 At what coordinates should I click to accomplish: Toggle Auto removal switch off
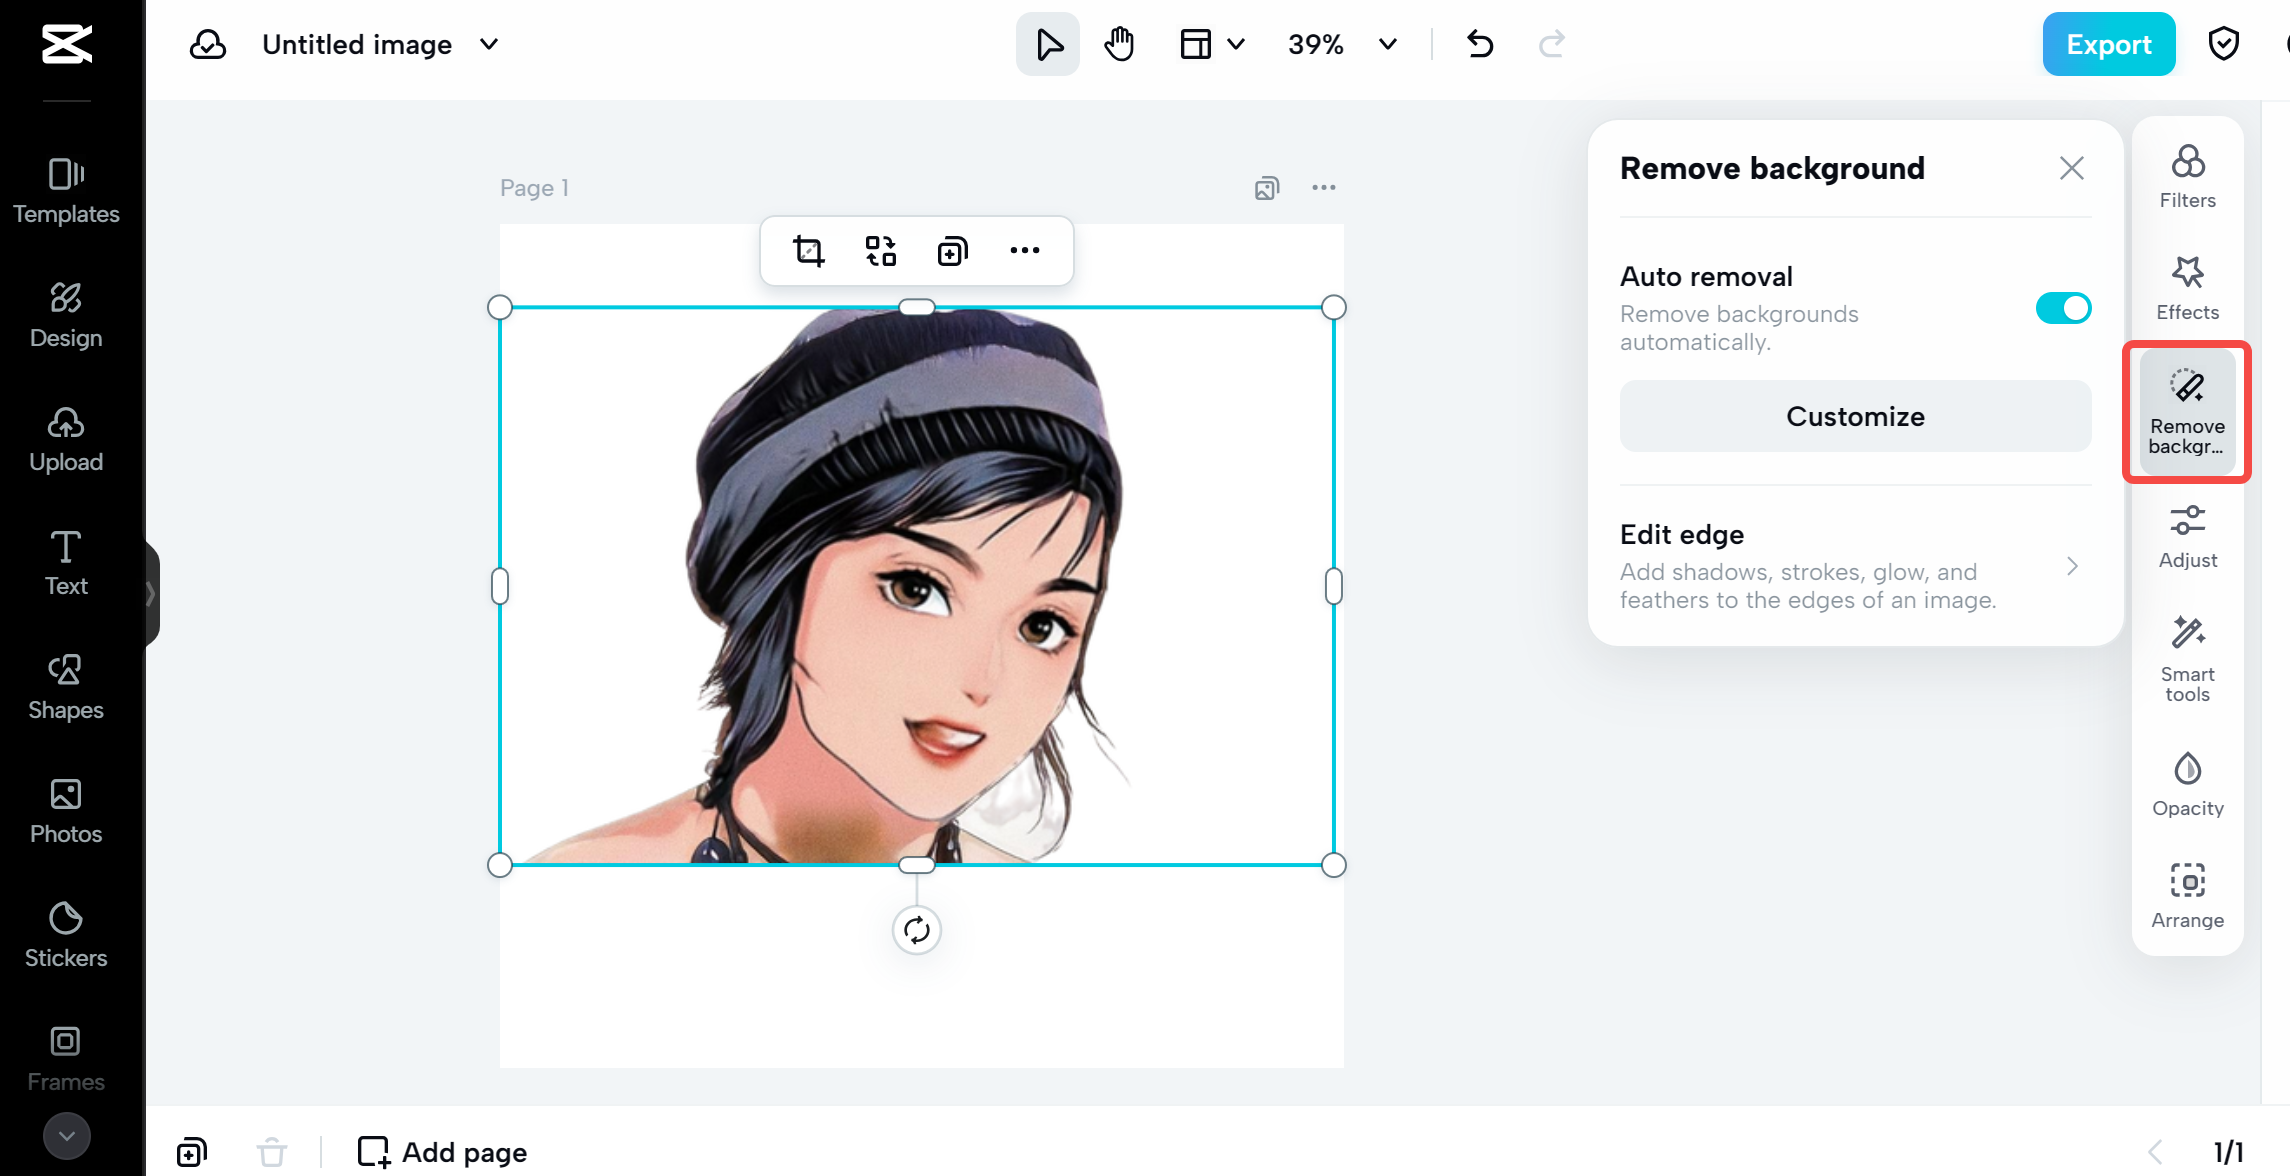tap(2063, 308)
